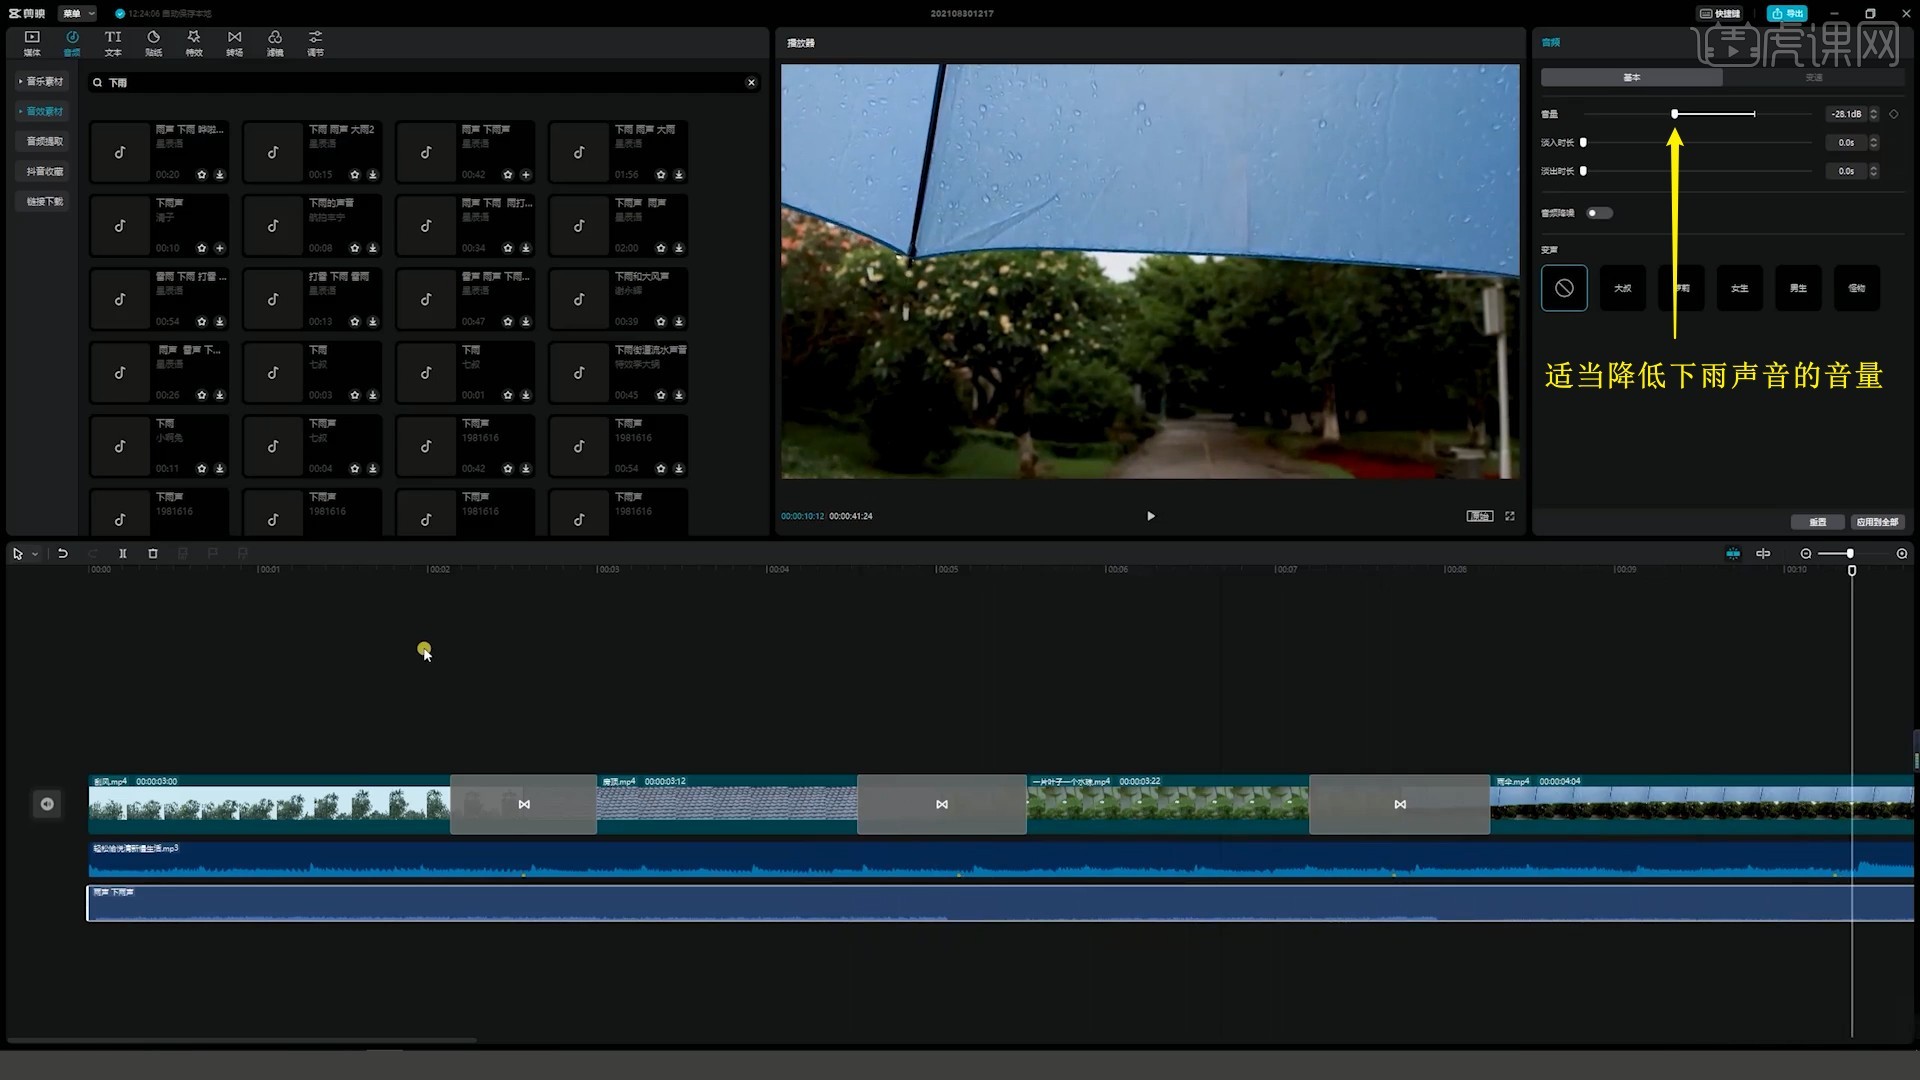Click the -28.1dB volume value field
Screen dimensions: 1920x1080
[1846, 114]
